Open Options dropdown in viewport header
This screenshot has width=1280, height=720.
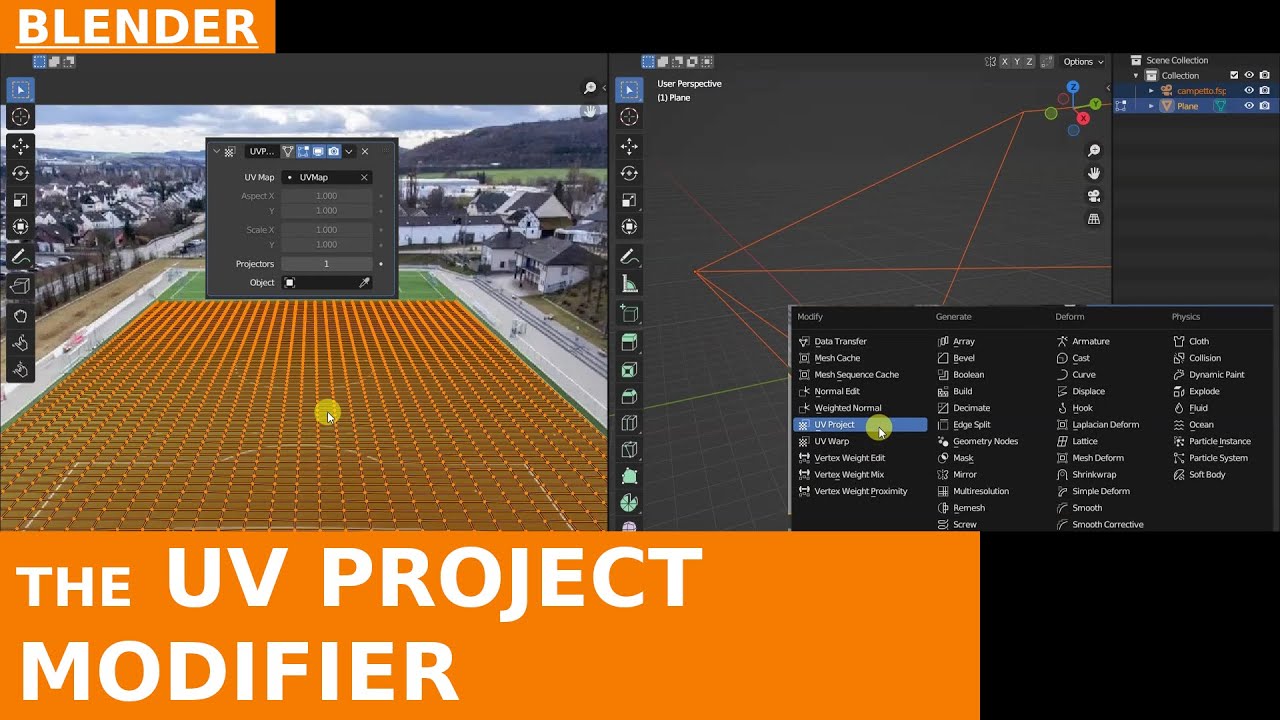click(x=1083, y=62)
